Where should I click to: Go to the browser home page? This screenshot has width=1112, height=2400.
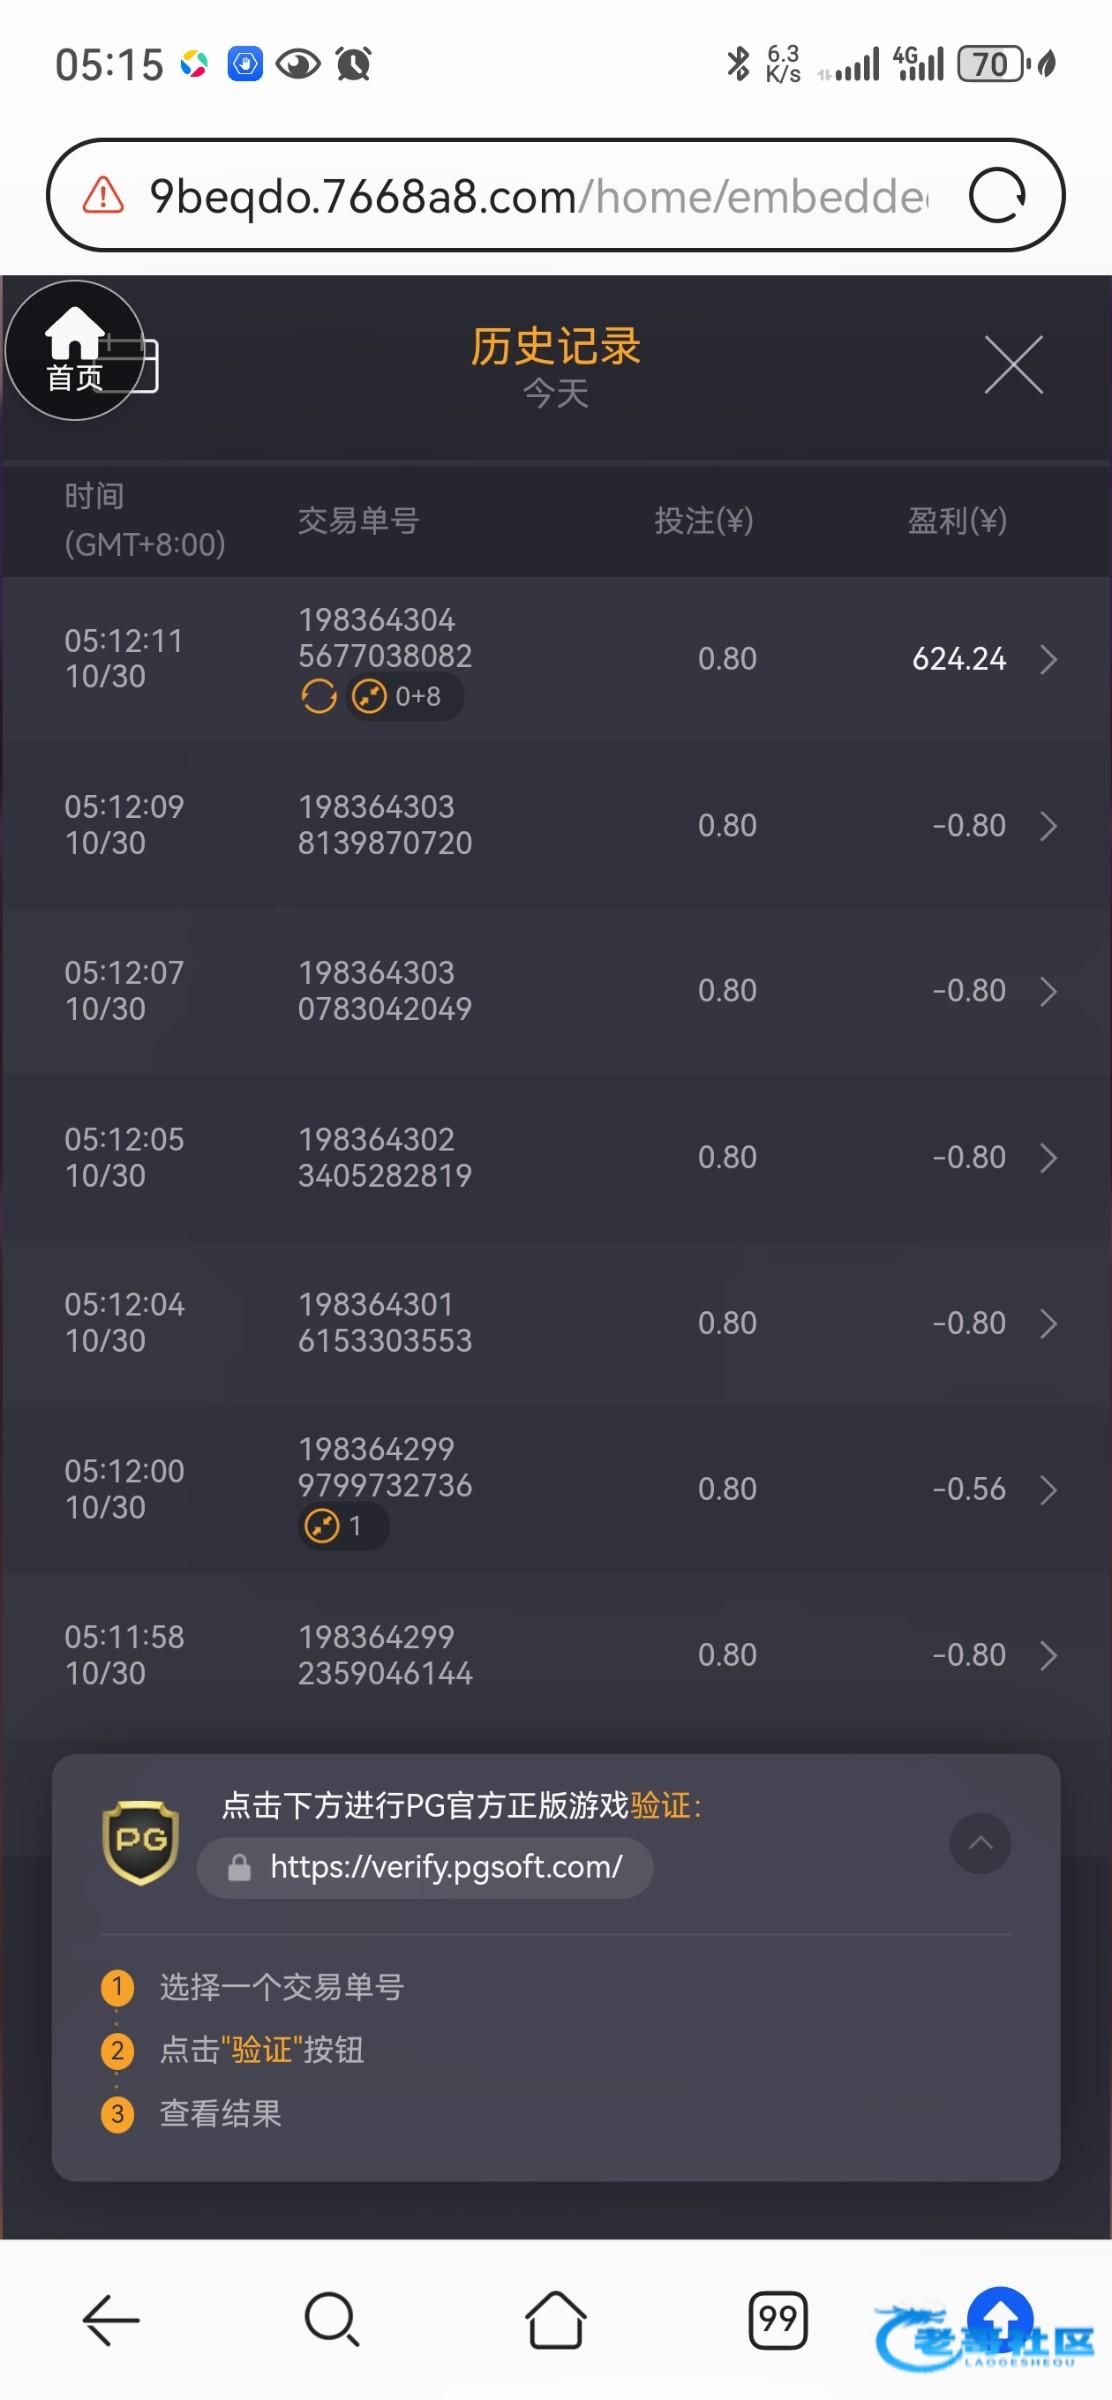pos(556,2319)
